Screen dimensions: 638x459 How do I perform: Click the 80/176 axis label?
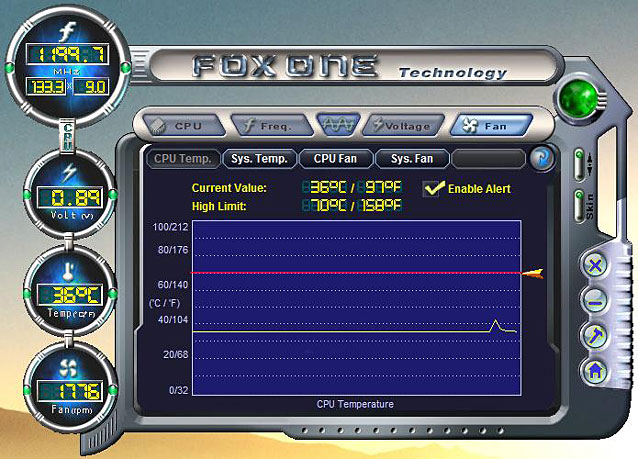pyautogui.click(x=173, y=249)
